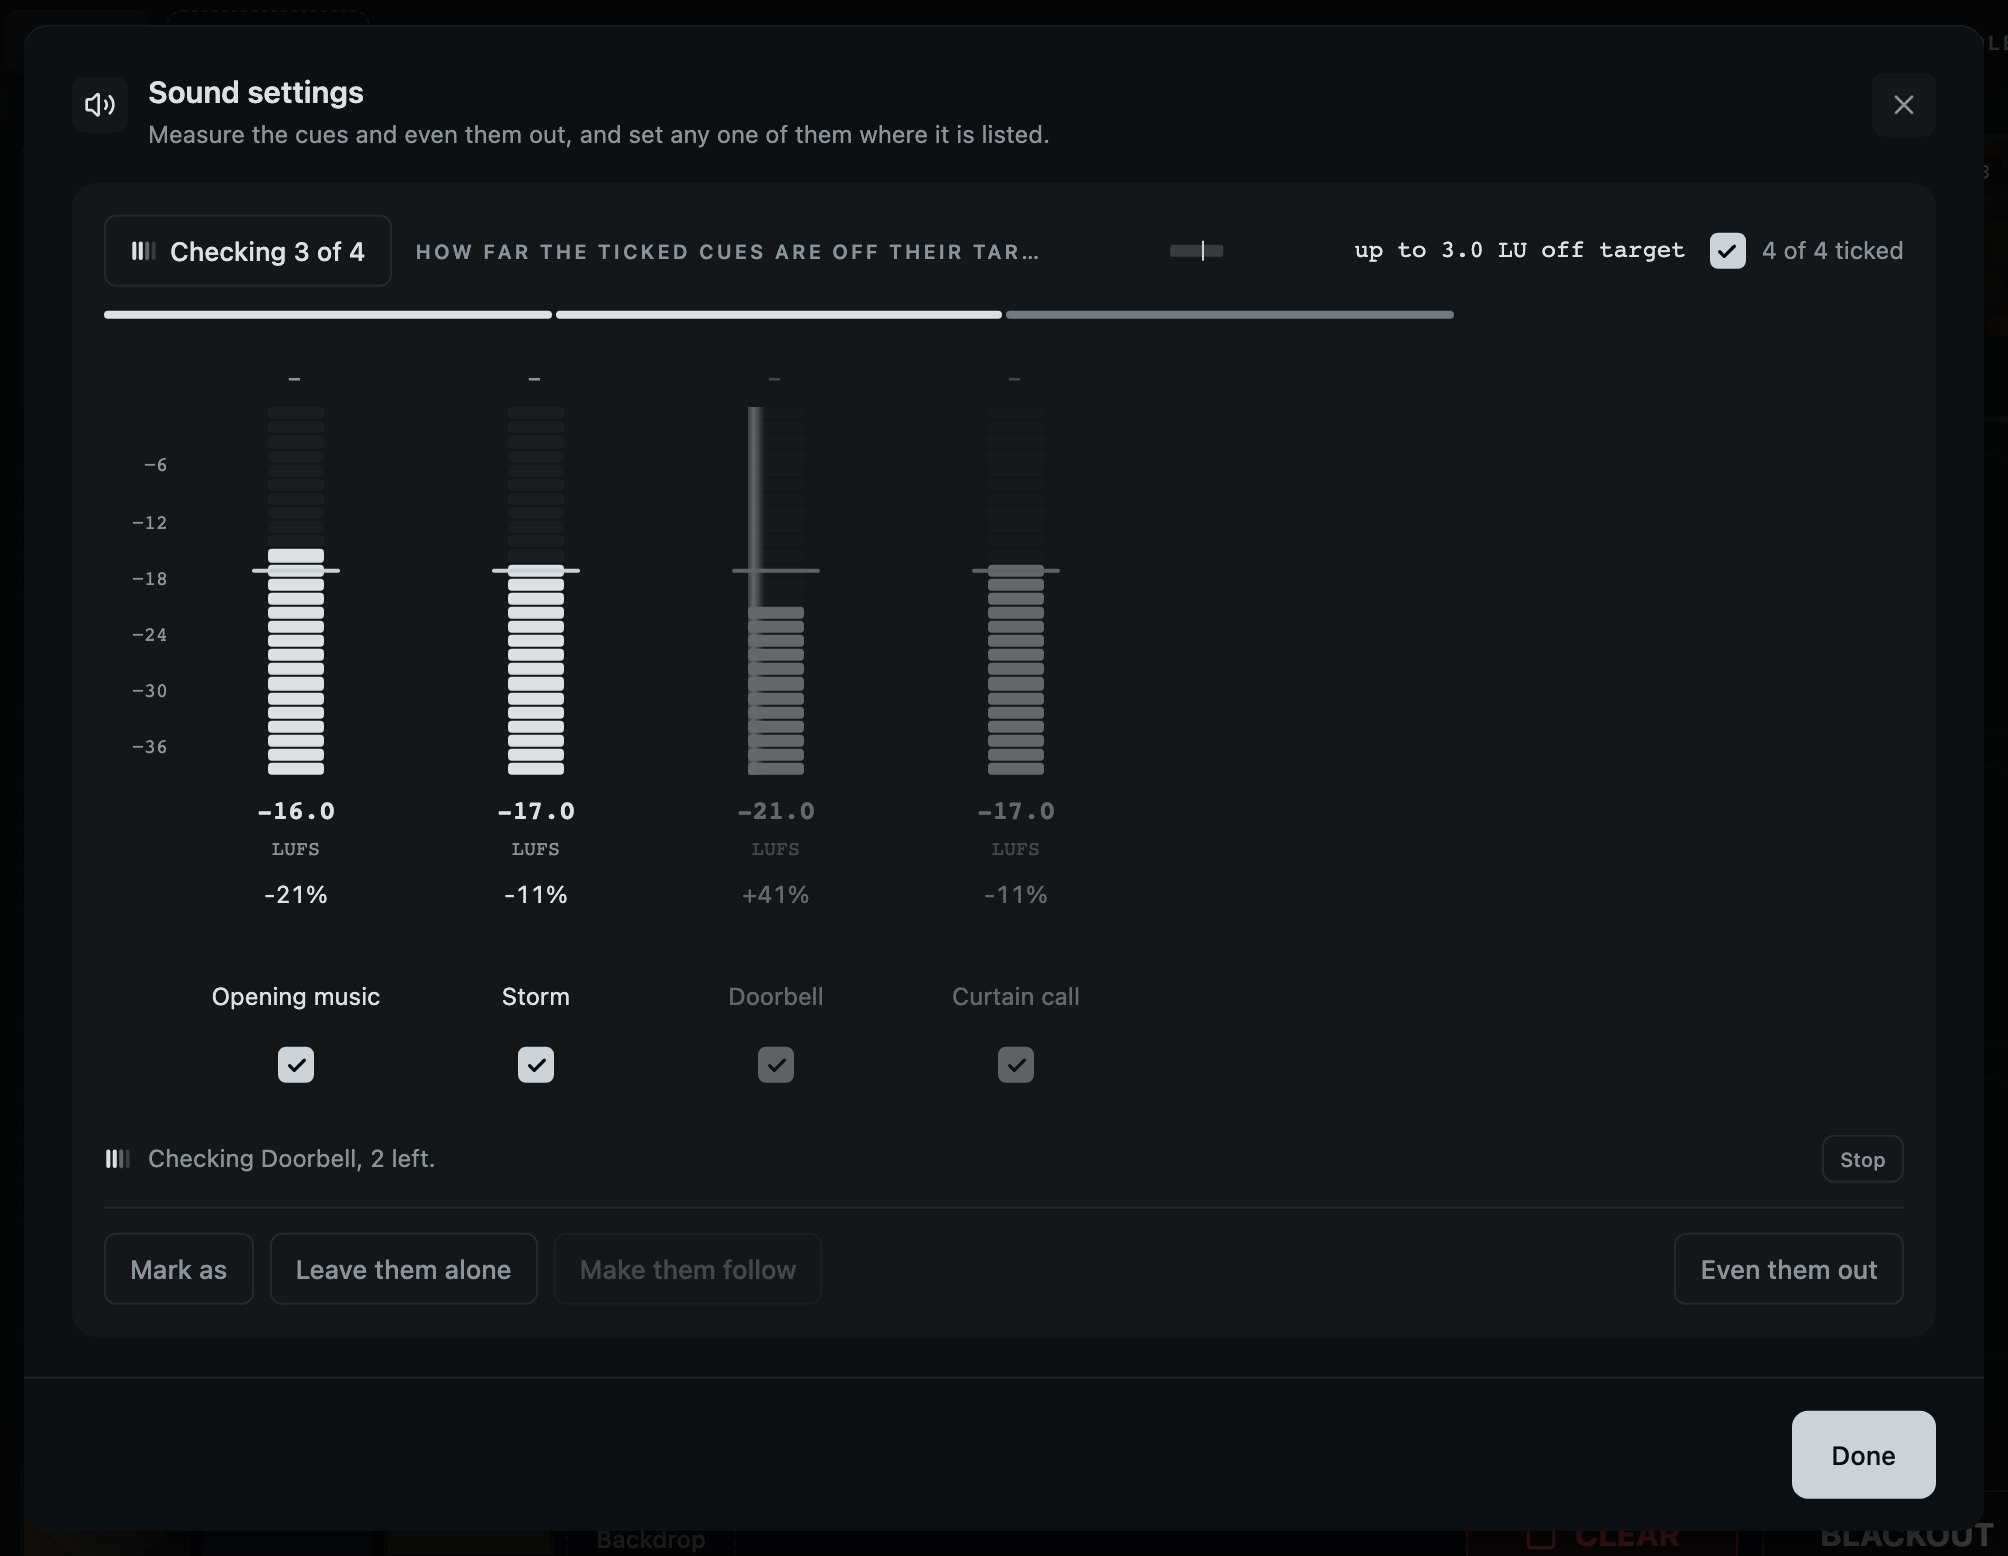Click the Curtain call cue label
2008x1556 pixels.
click(1016, 997)
